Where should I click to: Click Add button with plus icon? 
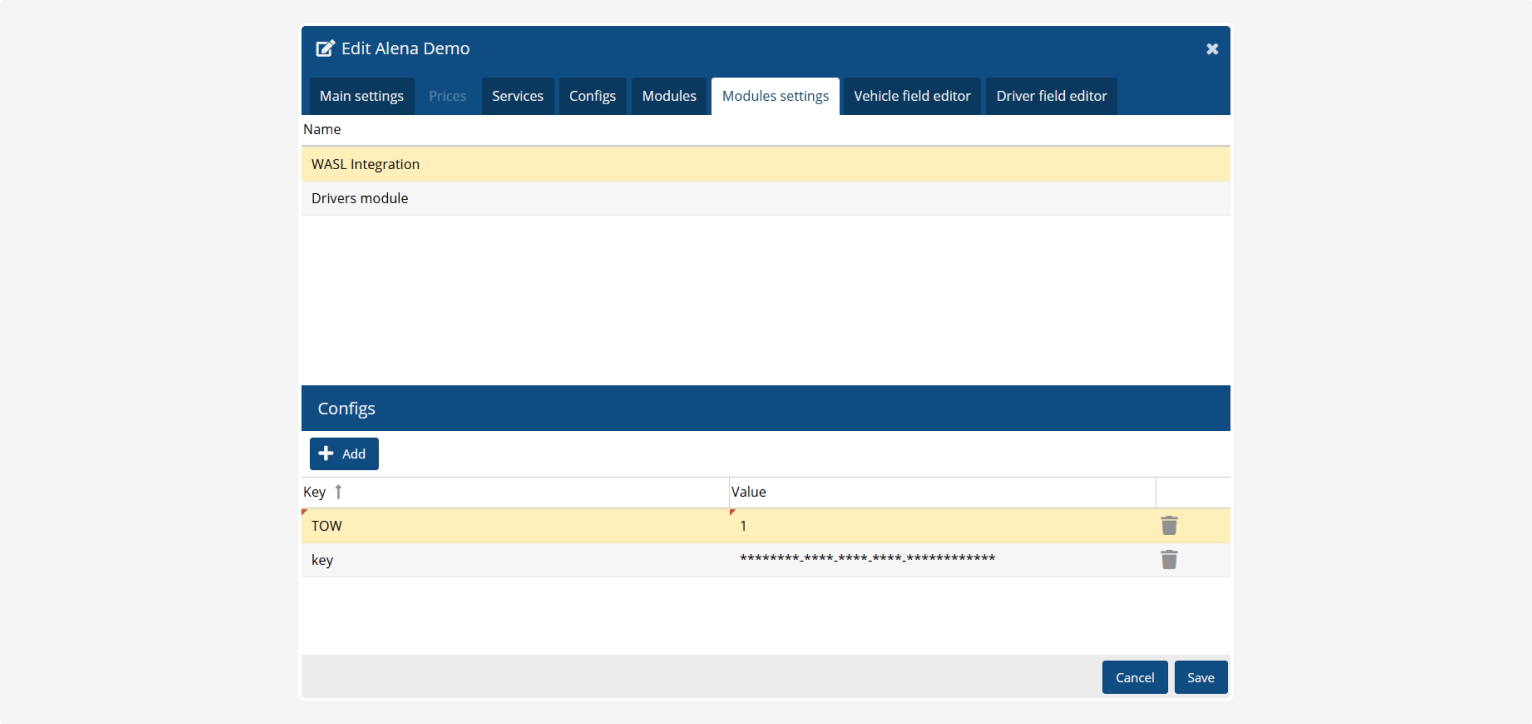[x=344, y=454]
